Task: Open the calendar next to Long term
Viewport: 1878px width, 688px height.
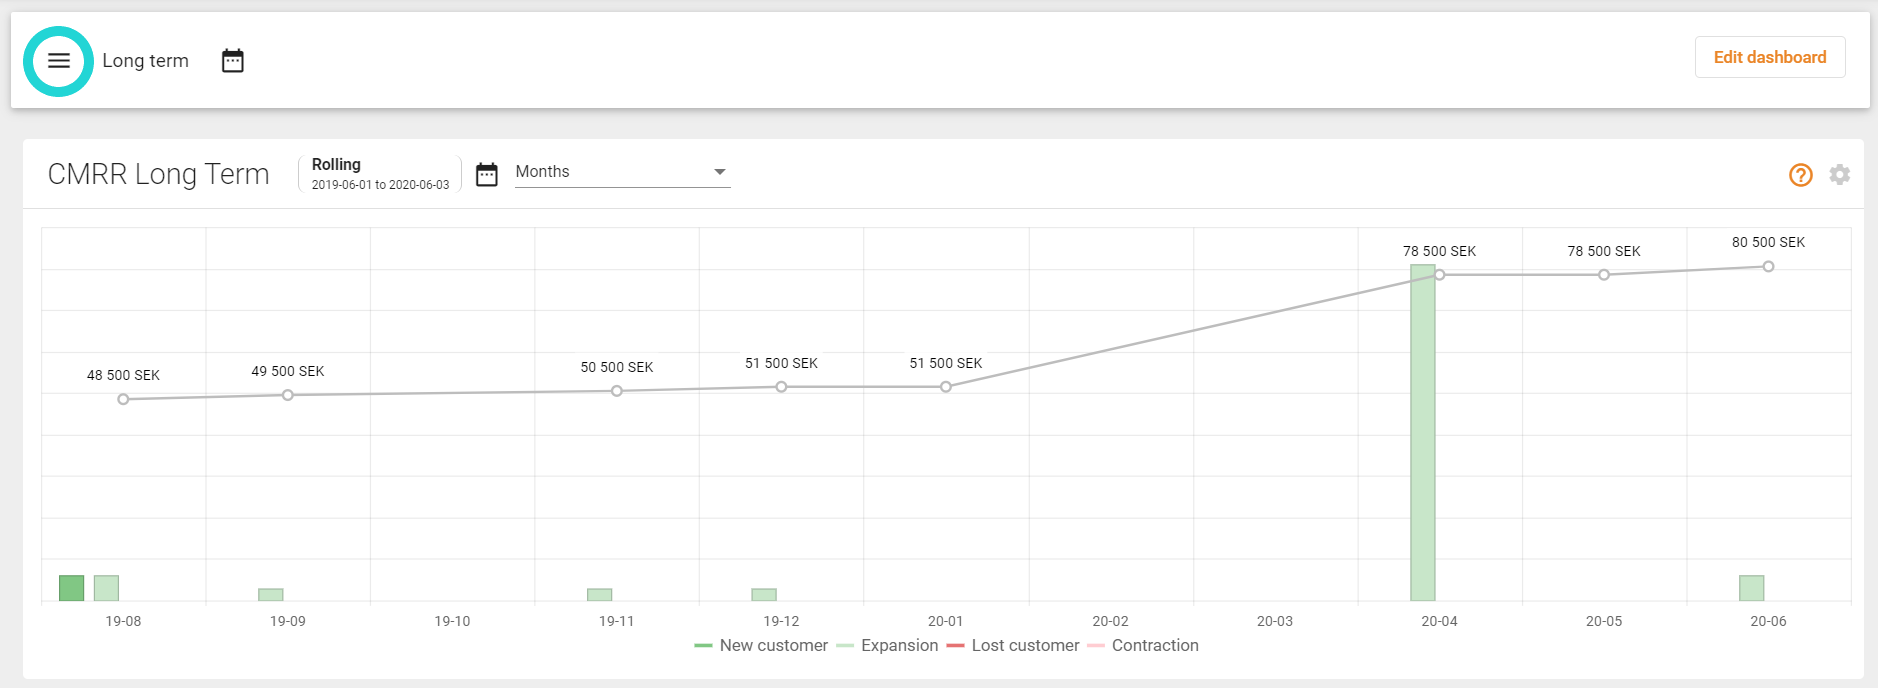Action: click(233, 61)
